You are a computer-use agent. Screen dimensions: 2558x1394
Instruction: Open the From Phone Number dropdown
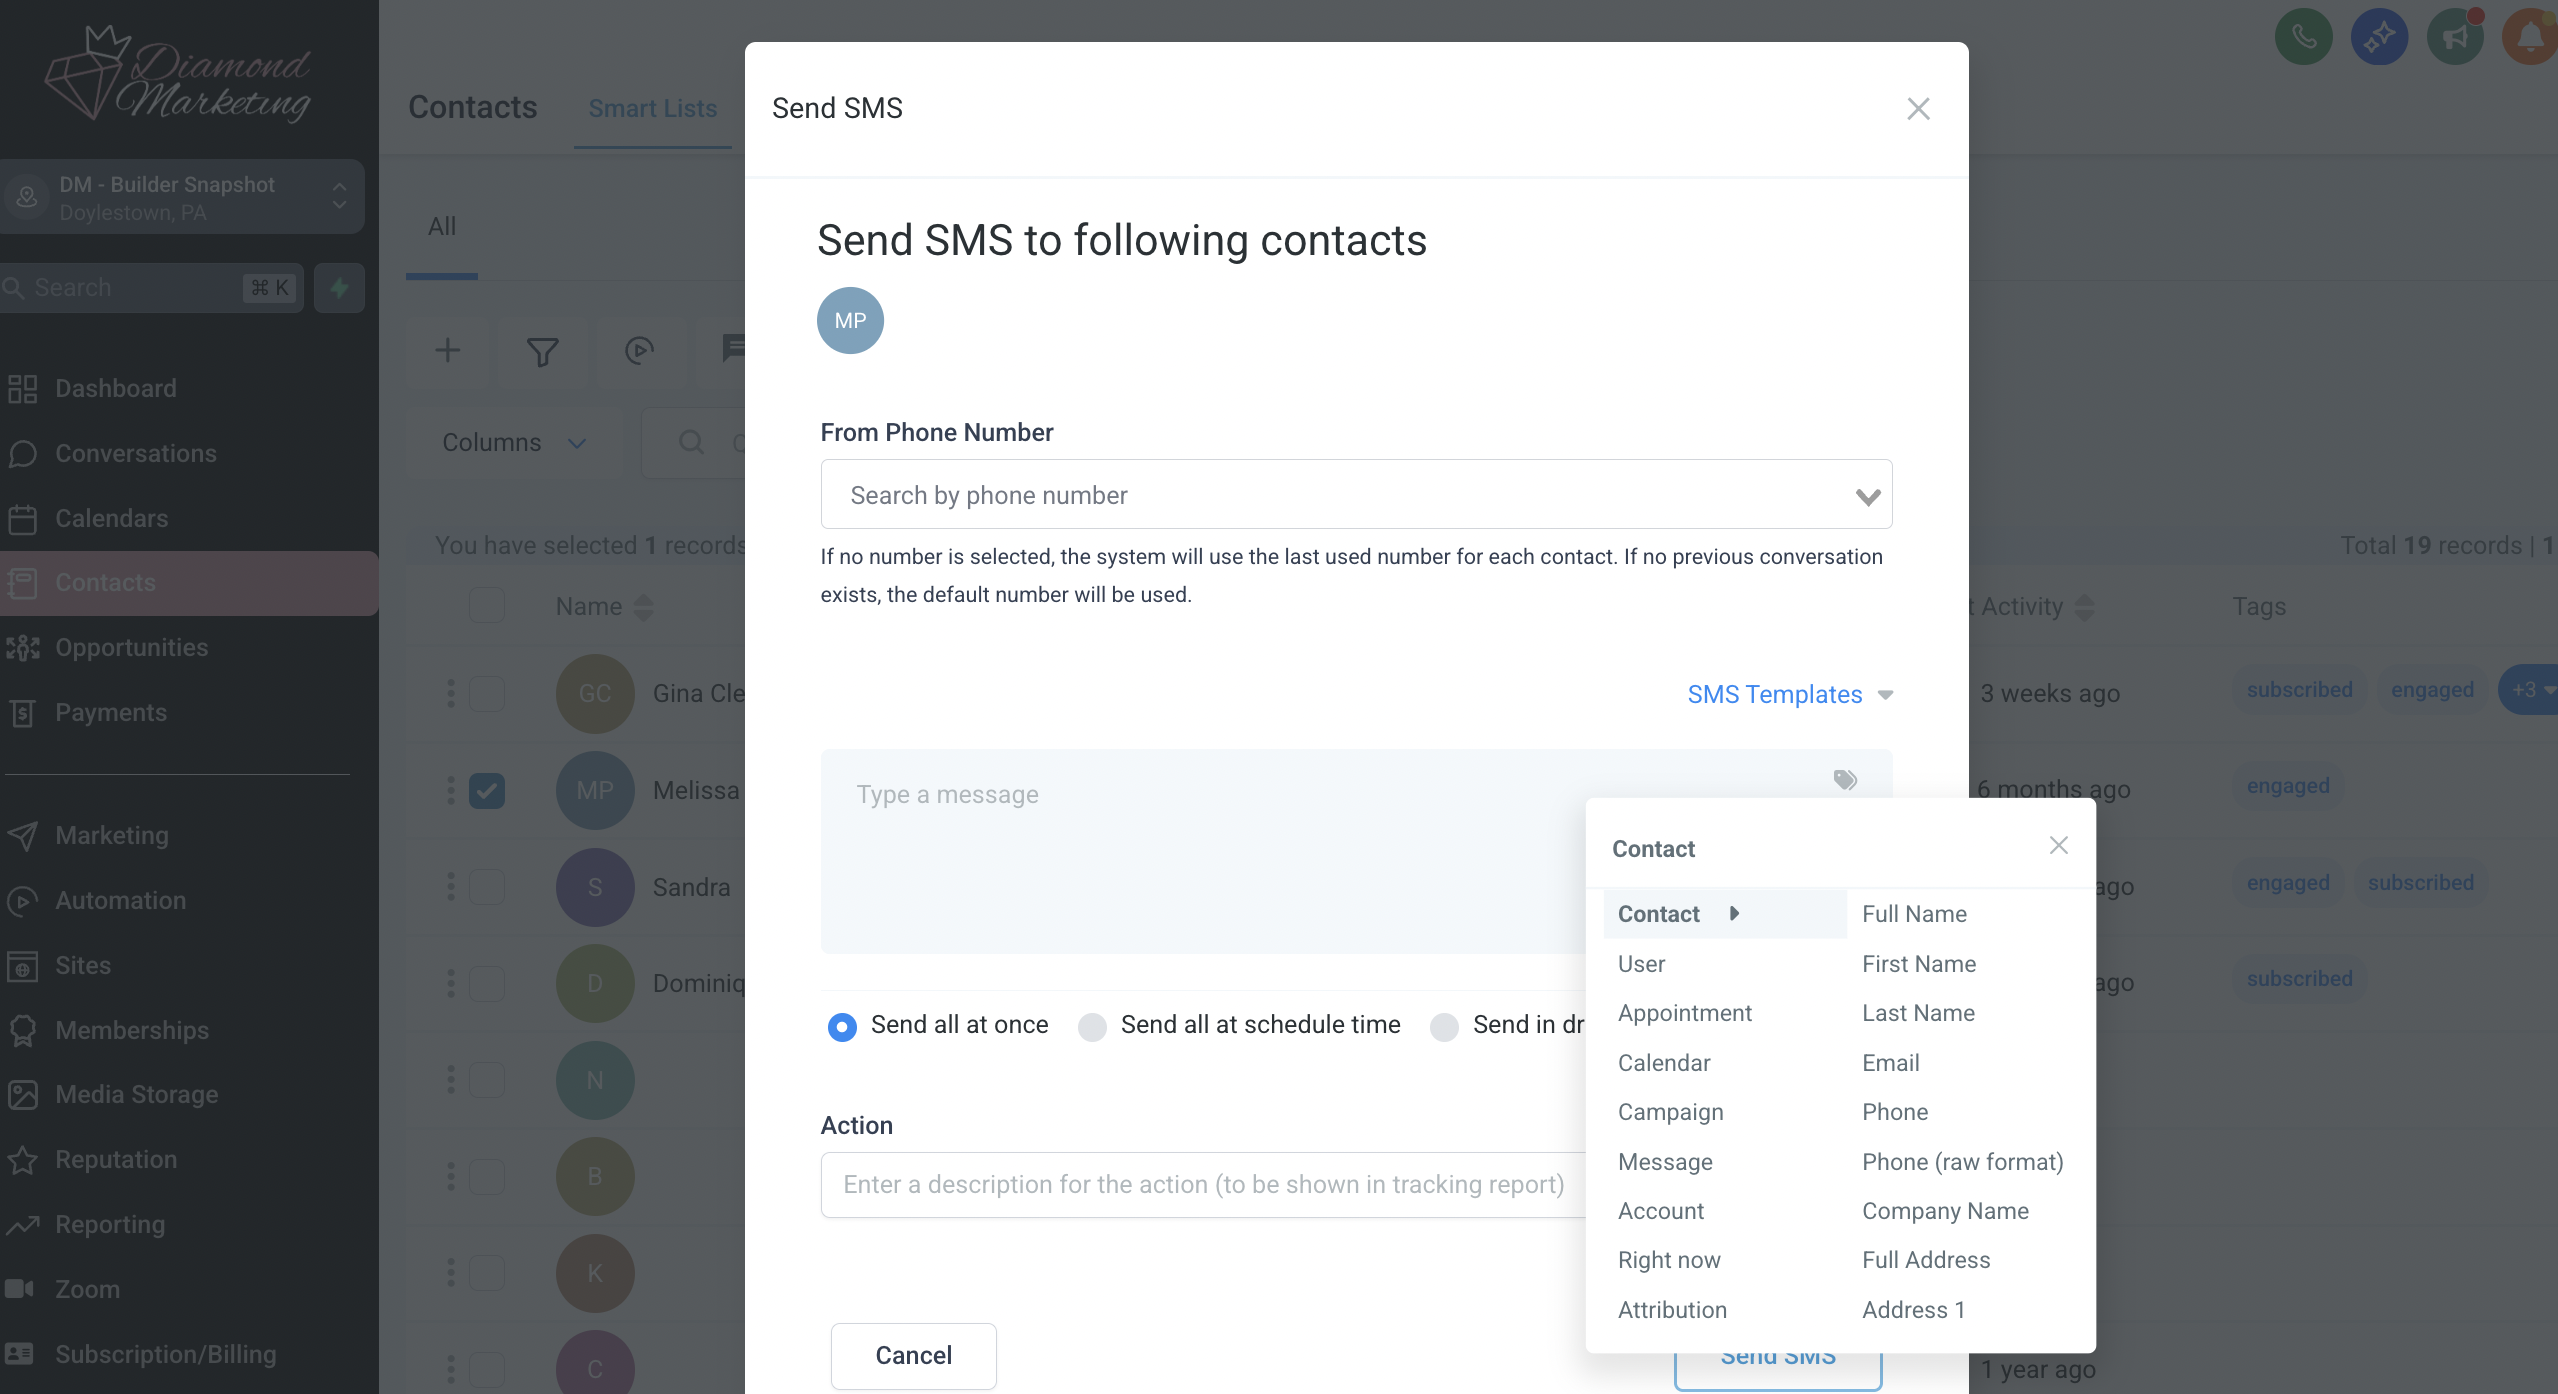click(x=1356, y=494)
